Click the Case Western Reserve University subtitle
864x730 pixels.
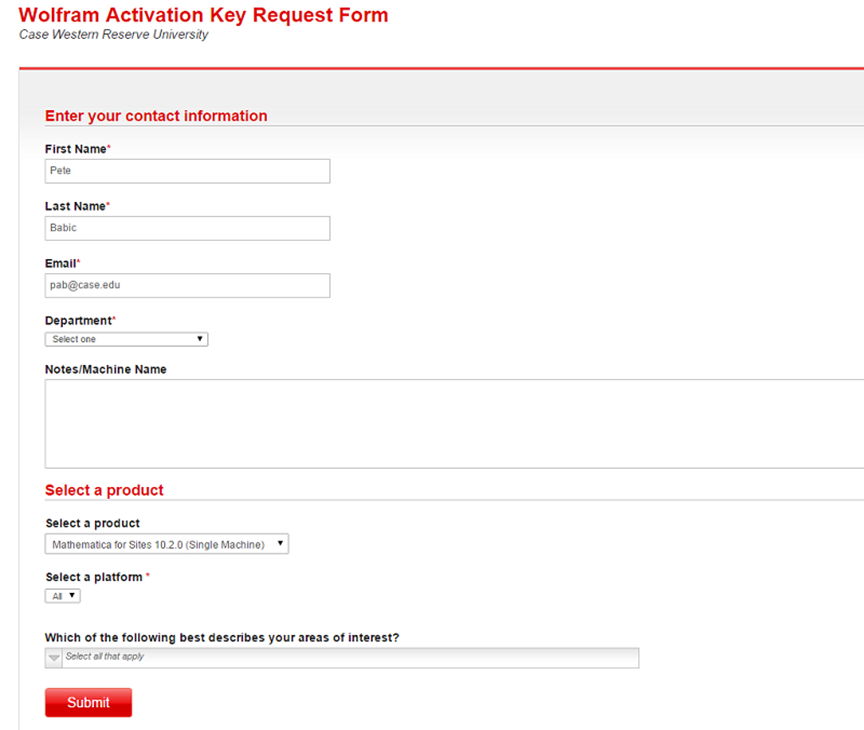pos(114,35)
